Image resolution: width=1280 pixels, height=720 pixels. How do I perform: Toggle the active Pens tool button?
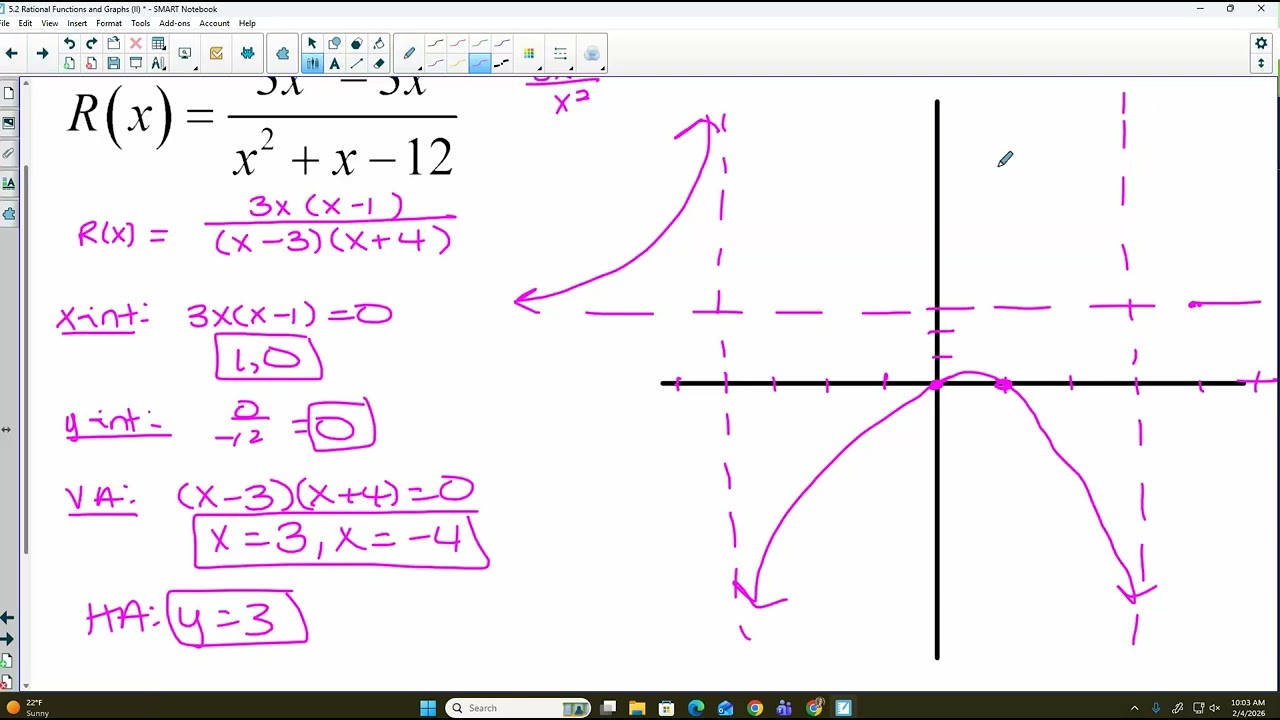(312, 63)
